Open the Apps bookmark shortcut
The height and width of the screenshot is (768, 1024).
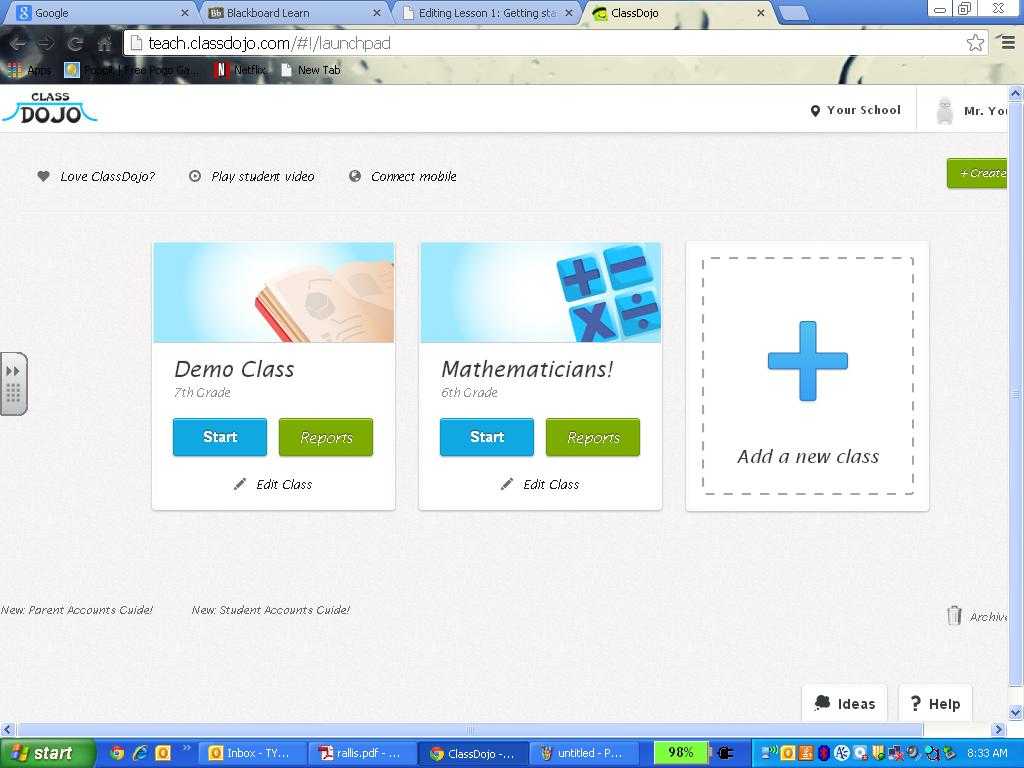(x=29, y=70)
